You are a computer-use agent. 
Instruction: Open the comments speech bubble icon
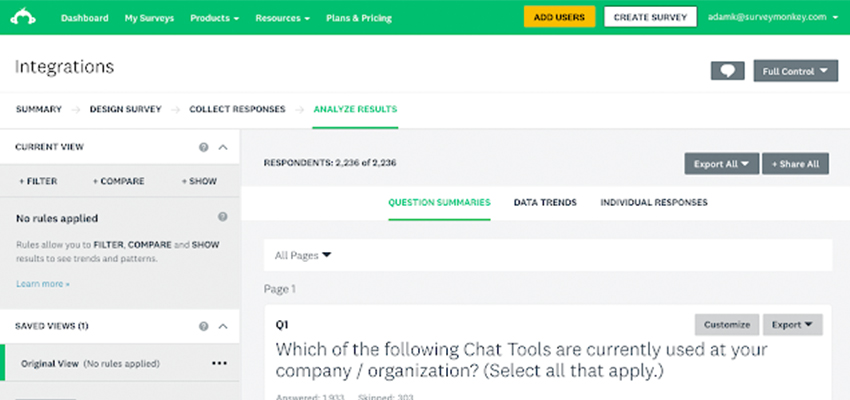(x=727, y=71)
